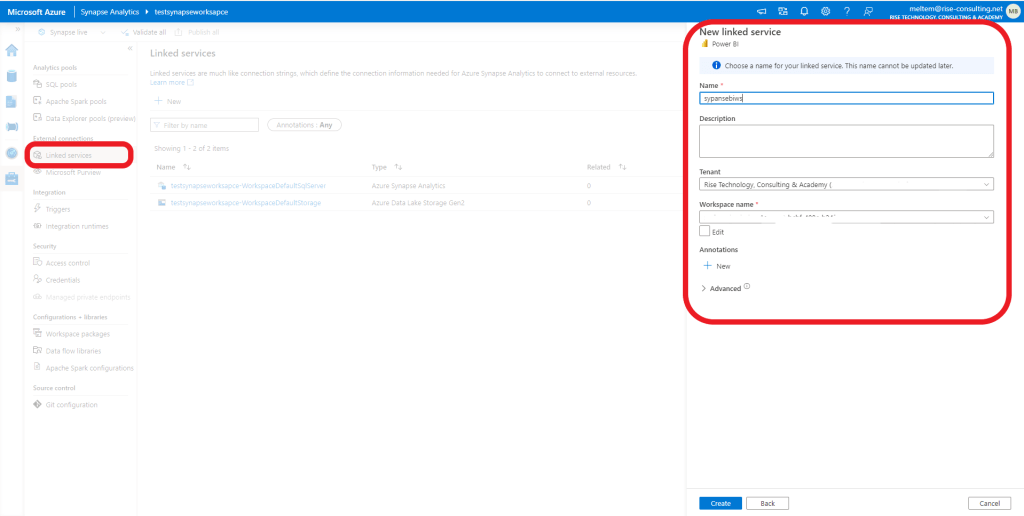This screenshot has width=1024, height=516.
Task: Open the Monitor hub gauge icon
Action: [x=12, y=153]
